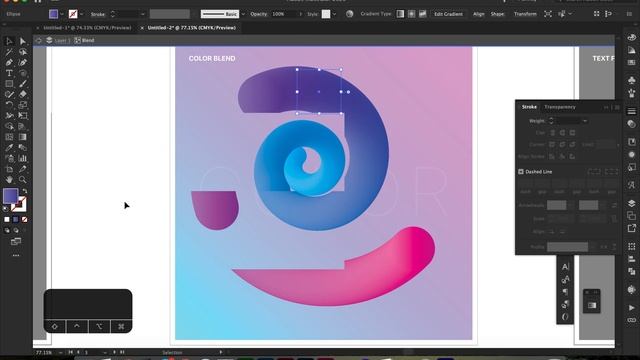
Task: Open Basic brush definition dropdown
Action: (x=243, y=14)
